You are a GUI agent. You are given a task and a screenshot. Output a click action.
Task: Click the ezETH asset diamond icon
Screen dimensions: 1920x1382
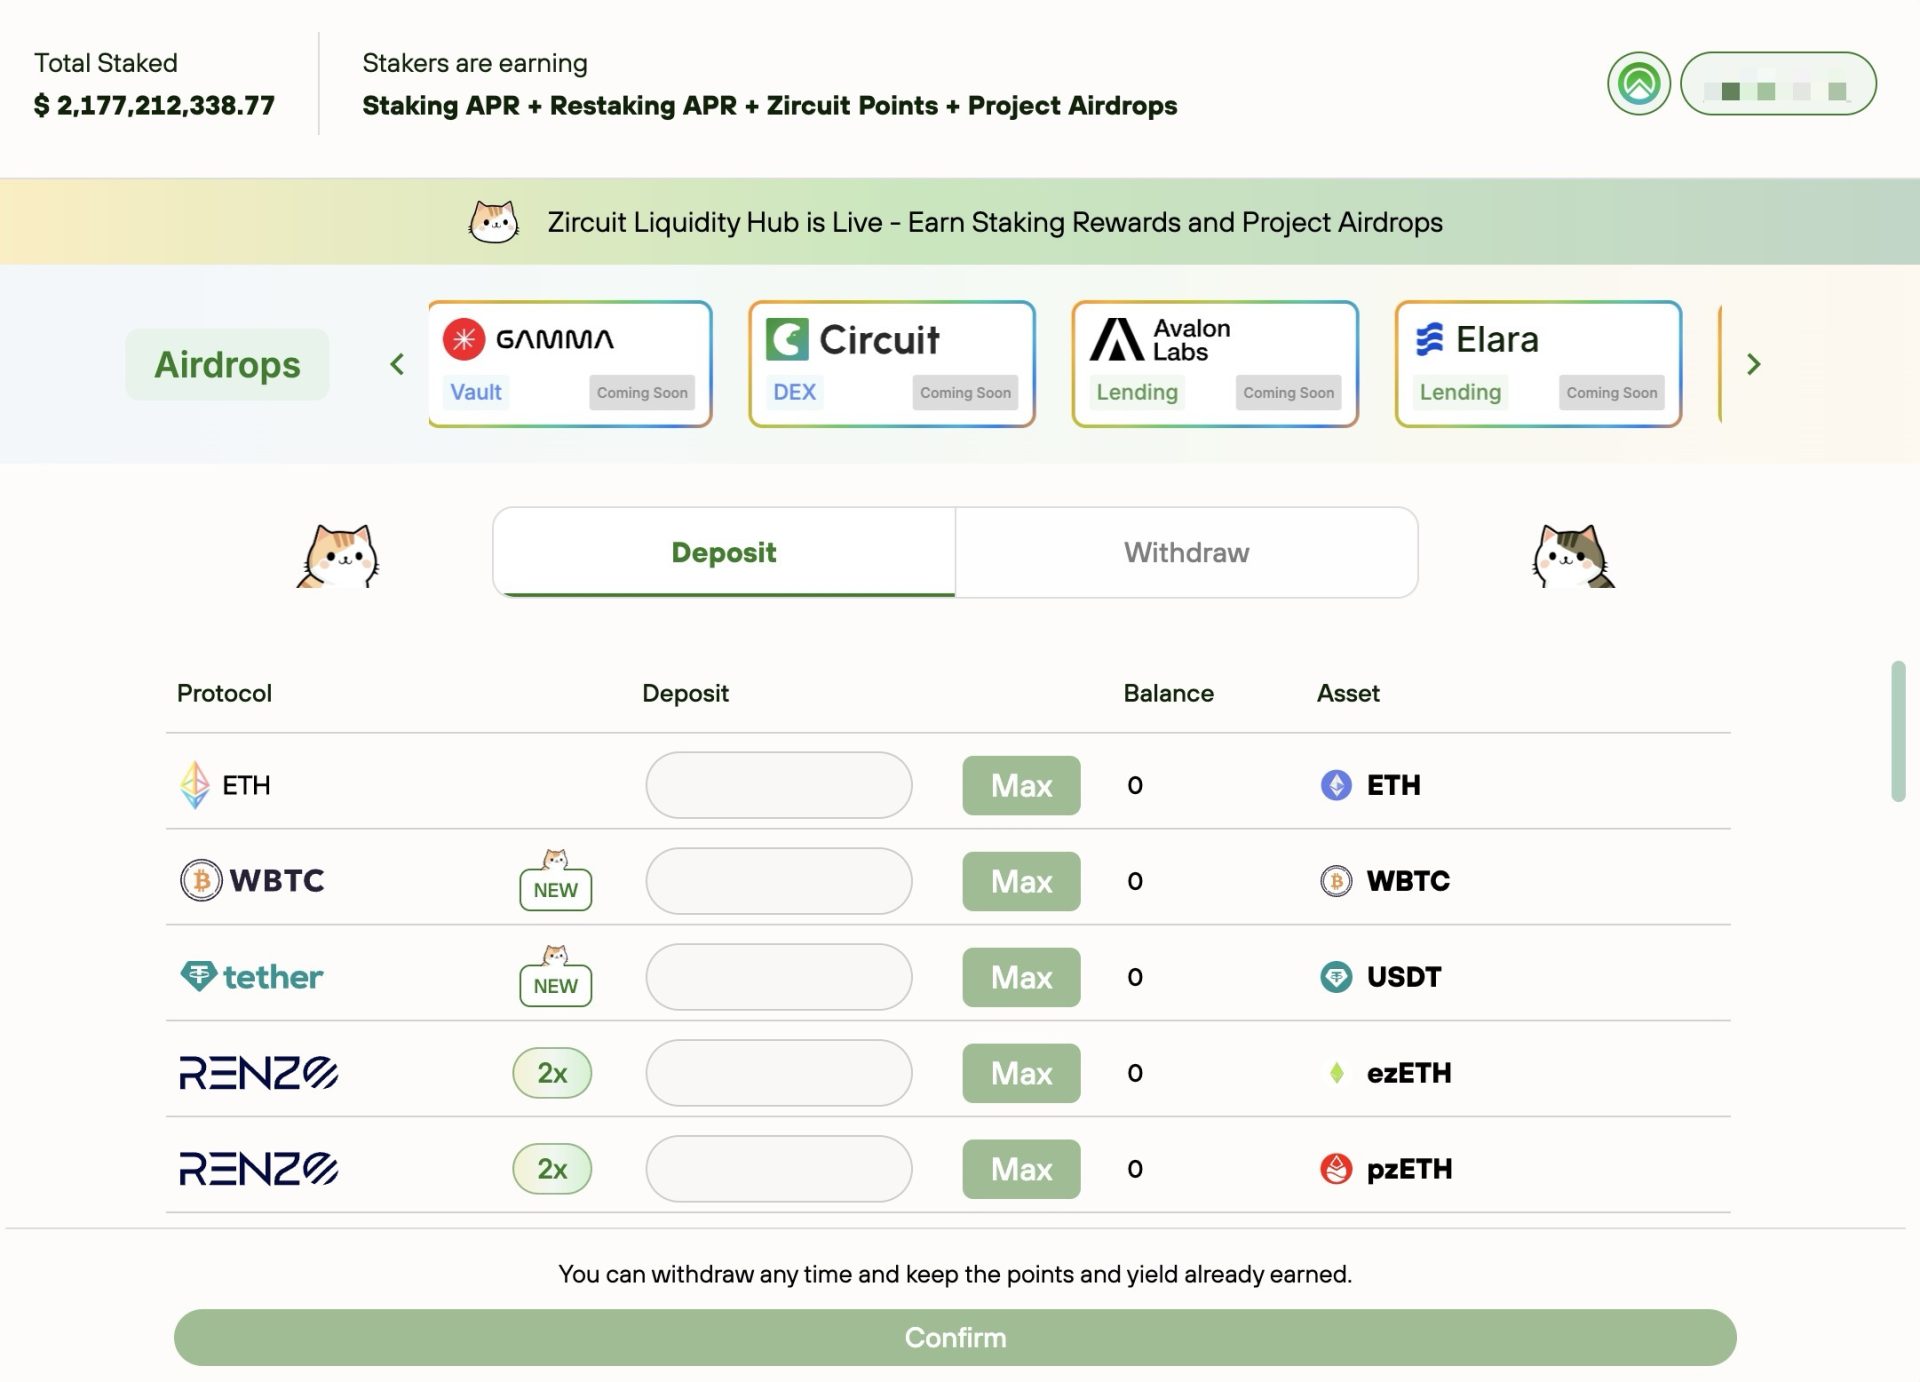1336,1073
